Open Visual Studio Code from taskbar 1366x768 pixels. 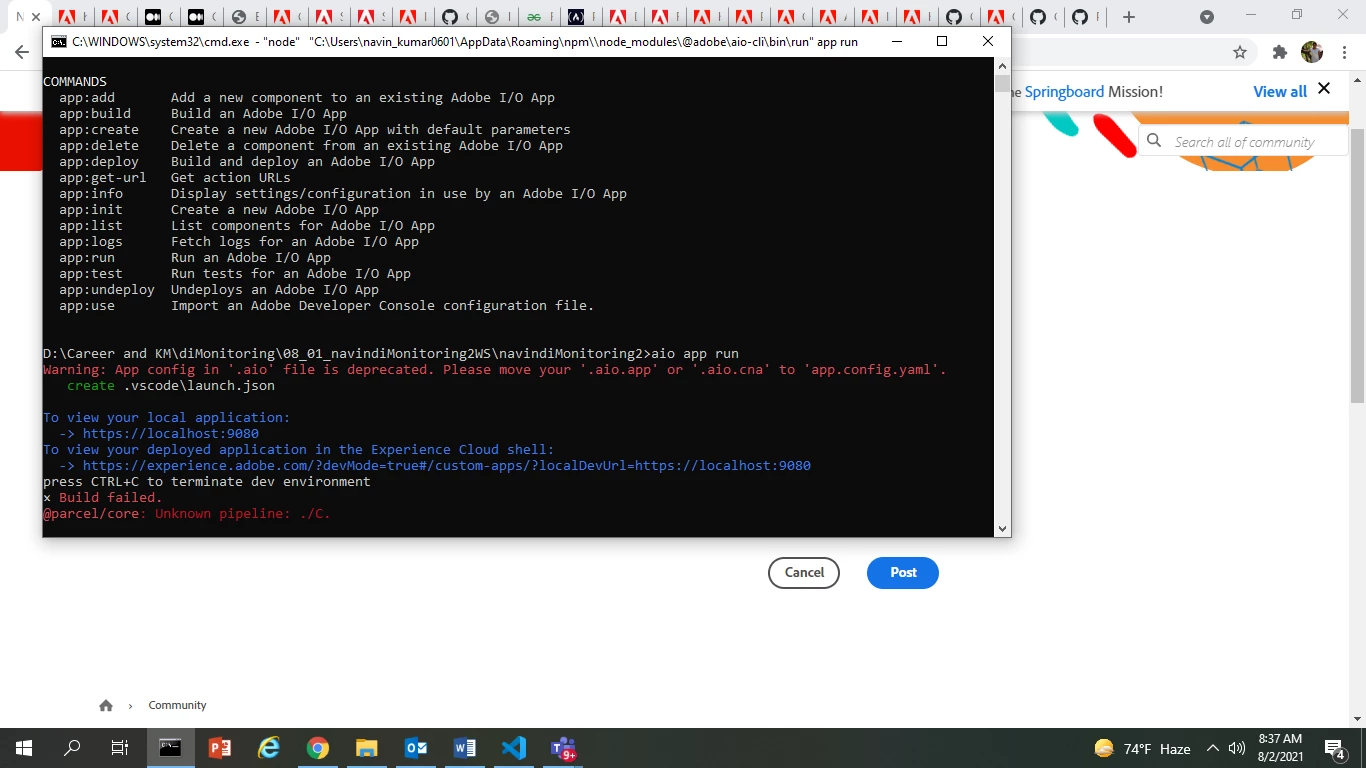(514, 748)
